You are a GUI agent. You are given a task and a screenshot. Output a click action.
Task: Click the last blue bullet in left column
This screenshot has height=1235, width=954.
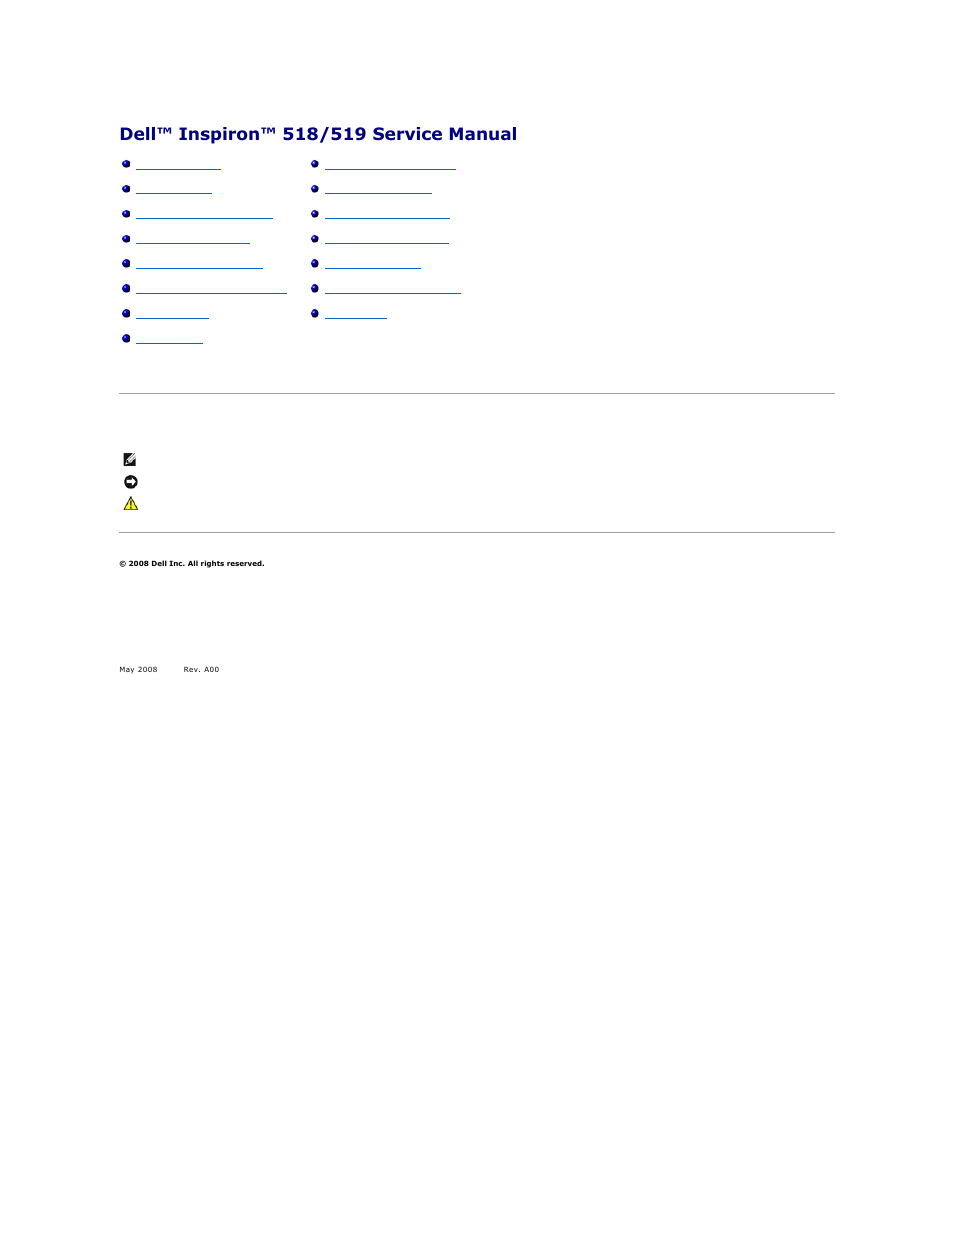tap(126, 339)
